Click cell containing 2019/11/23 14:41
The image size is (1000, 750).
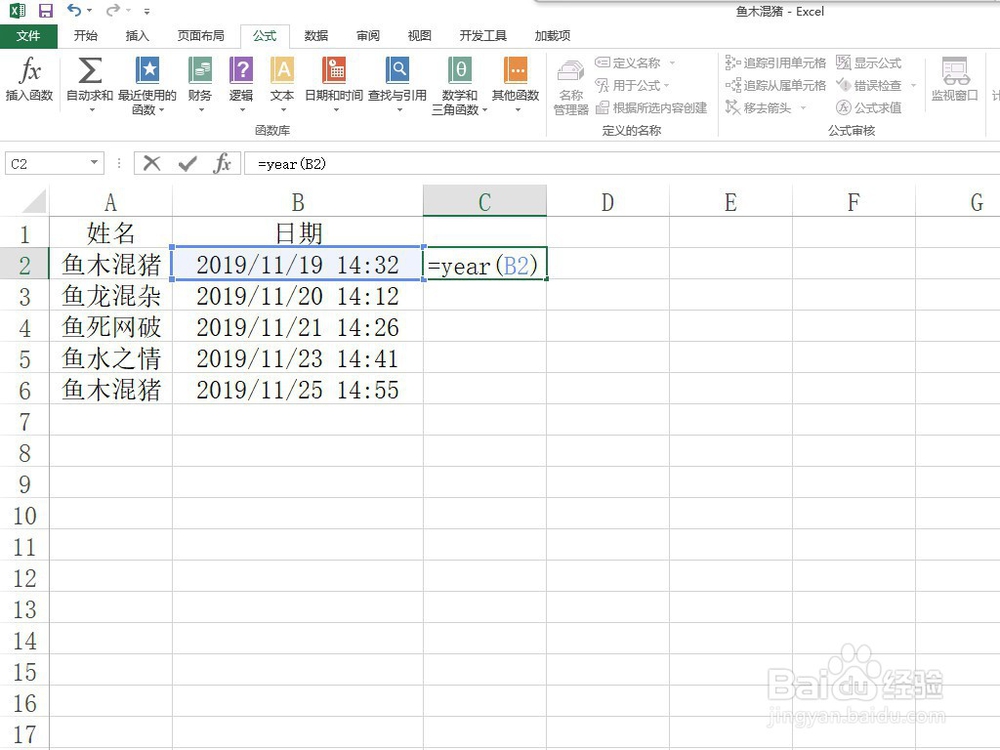point(298,358)
